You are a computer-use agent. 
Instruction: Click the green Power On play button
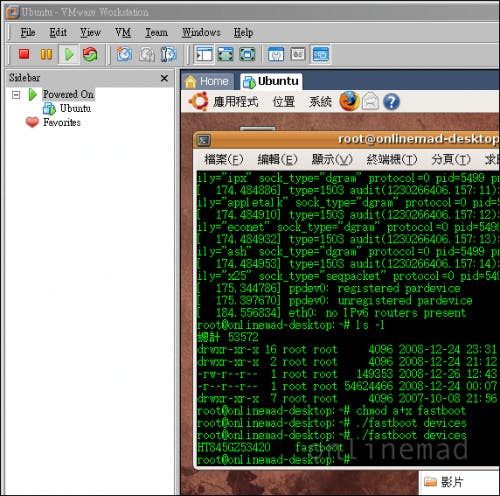(69, 54)
